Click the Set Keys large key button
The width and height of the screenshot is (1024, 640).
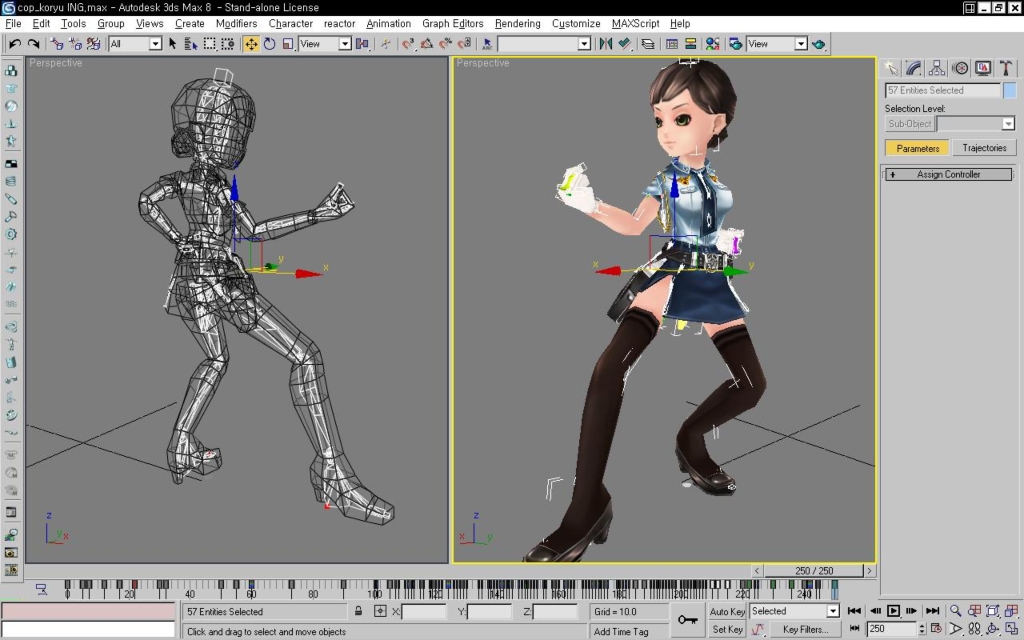pos(688,620)
